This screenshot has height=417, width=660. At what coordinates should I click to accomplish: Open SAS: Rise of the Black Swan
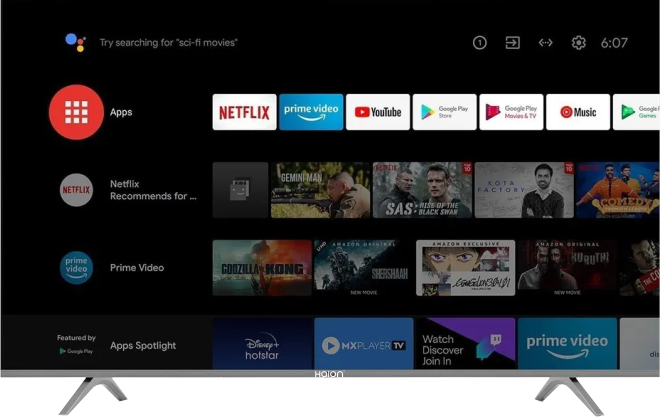(x=422, y=190)
